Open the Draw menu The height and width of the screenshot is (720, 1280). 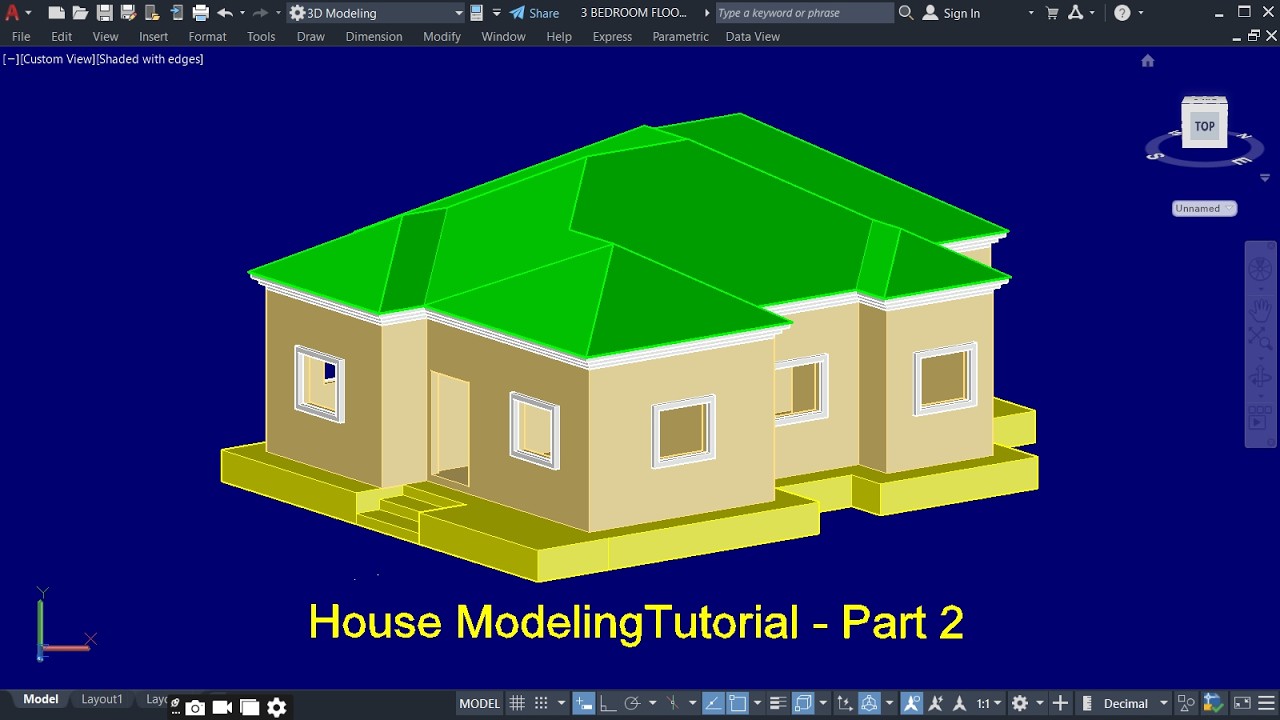click(x=310, y=36)
